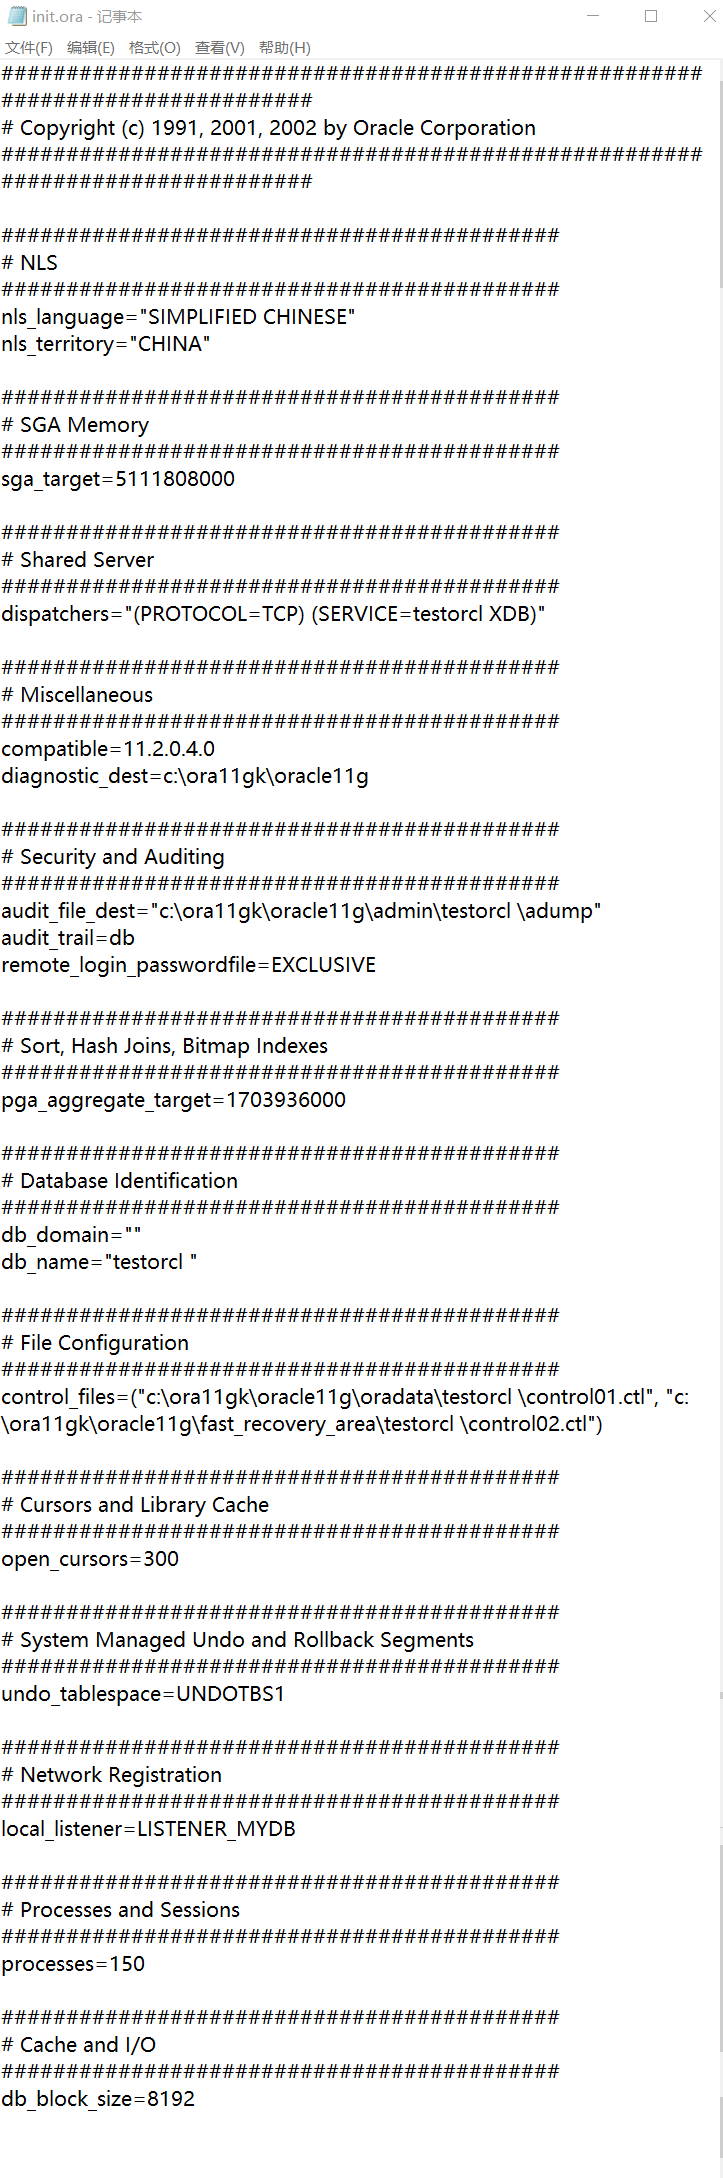Click the Notepad icon in the title bar
723x2178 pixels.
[x=17, y=16]
